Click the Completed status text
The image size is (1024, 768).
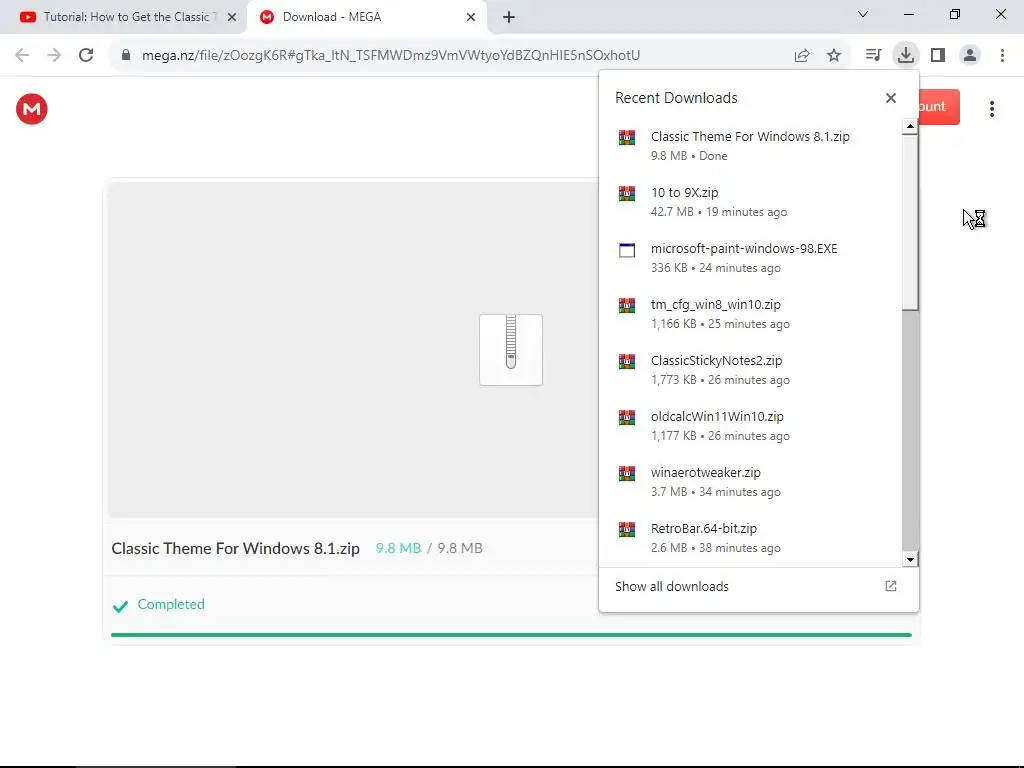coord(171,604)
